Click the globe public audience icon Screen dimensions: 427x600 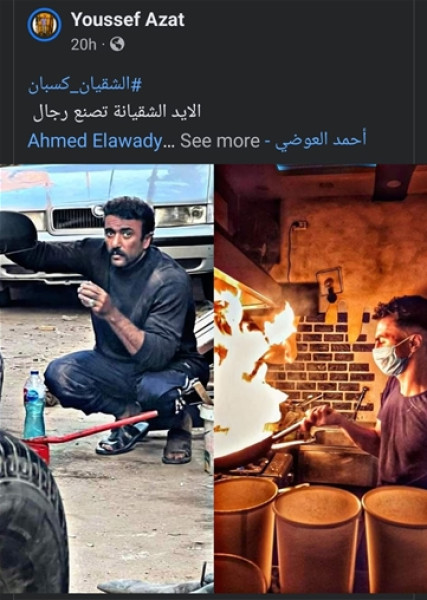pos(117,44)
